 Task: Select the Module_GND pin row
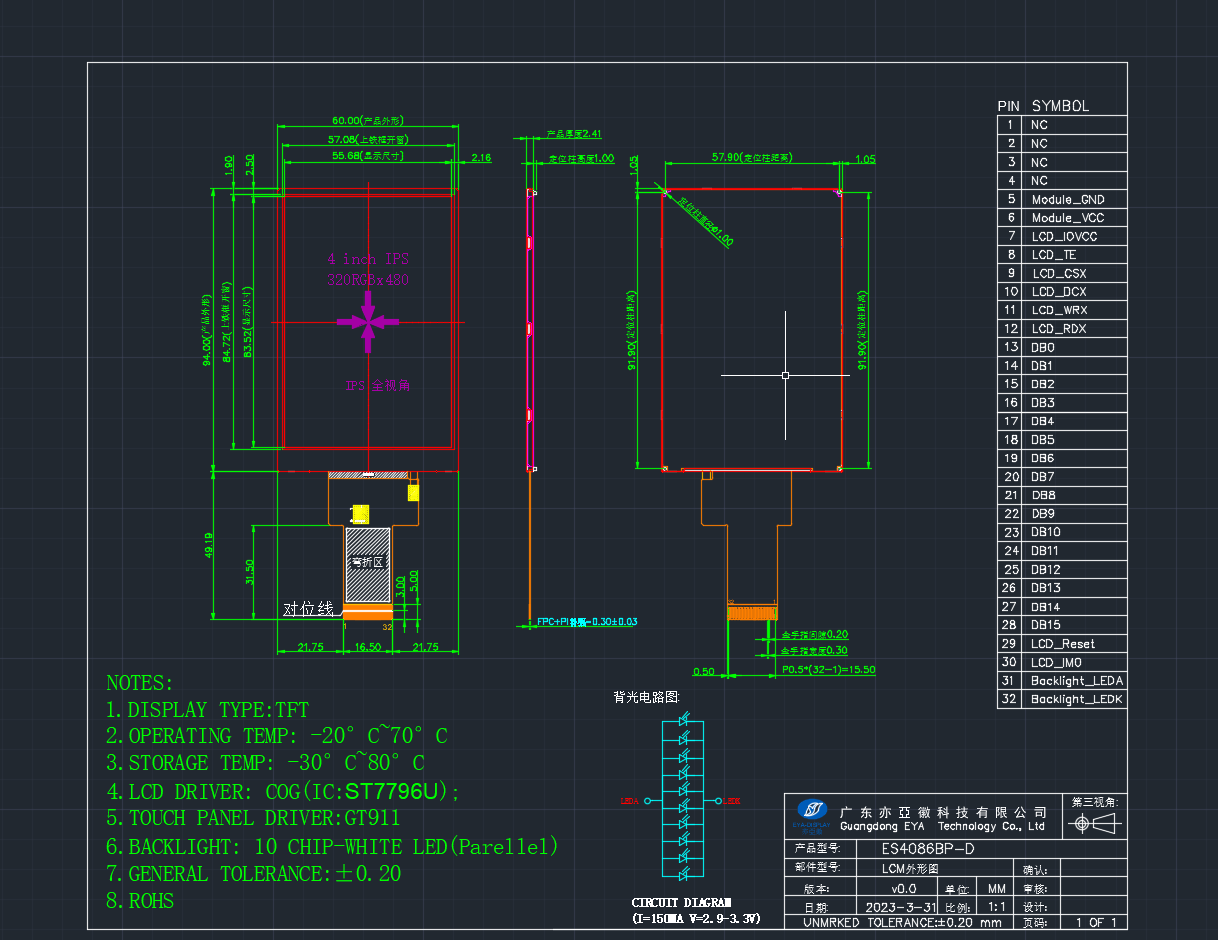coord(1062,199)
